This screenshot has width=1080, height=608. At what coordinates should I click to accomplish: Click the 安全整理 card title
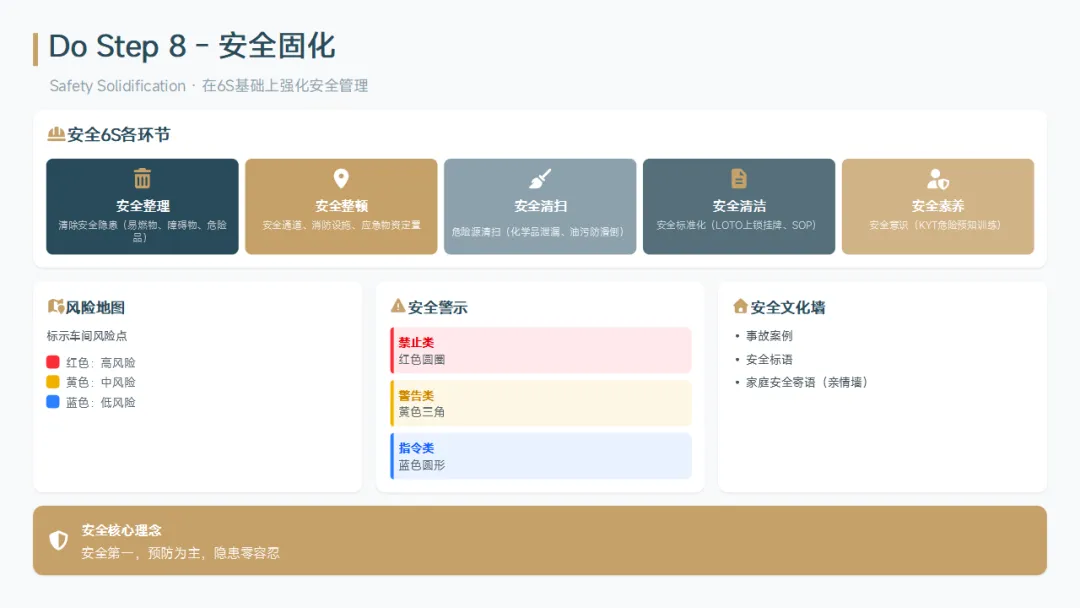pyautogui.click(x=143, y=206)
